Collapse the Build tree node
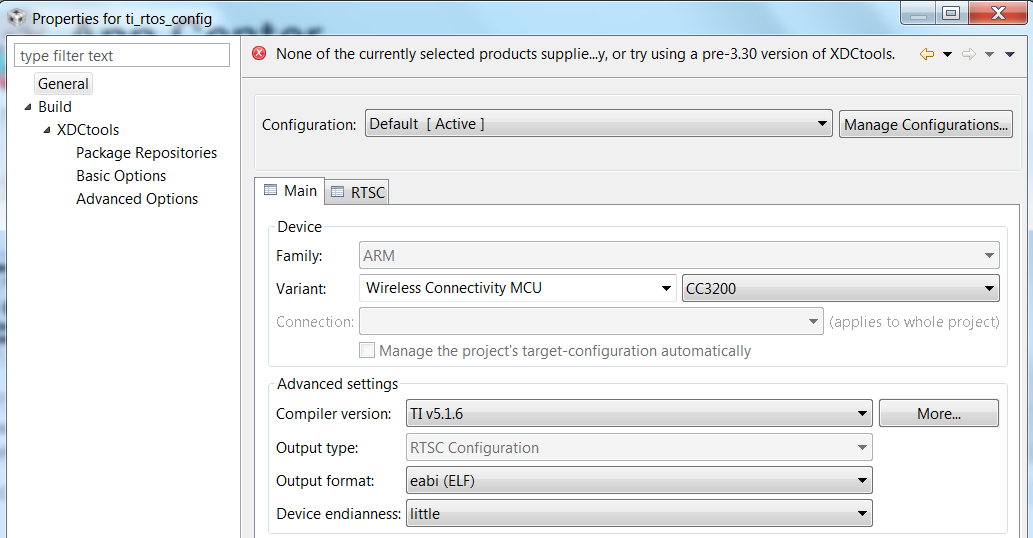This screenshot has width=1033, height=538. click(28, 107)
